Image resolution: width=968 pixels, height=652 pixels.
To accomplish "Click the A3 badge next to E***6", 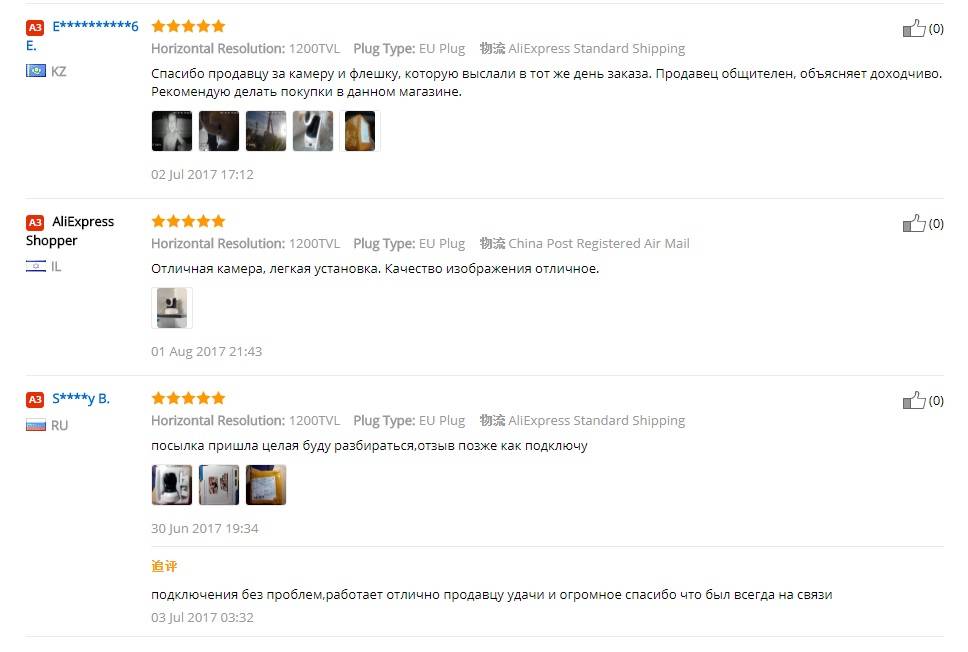I will point(35,27).
